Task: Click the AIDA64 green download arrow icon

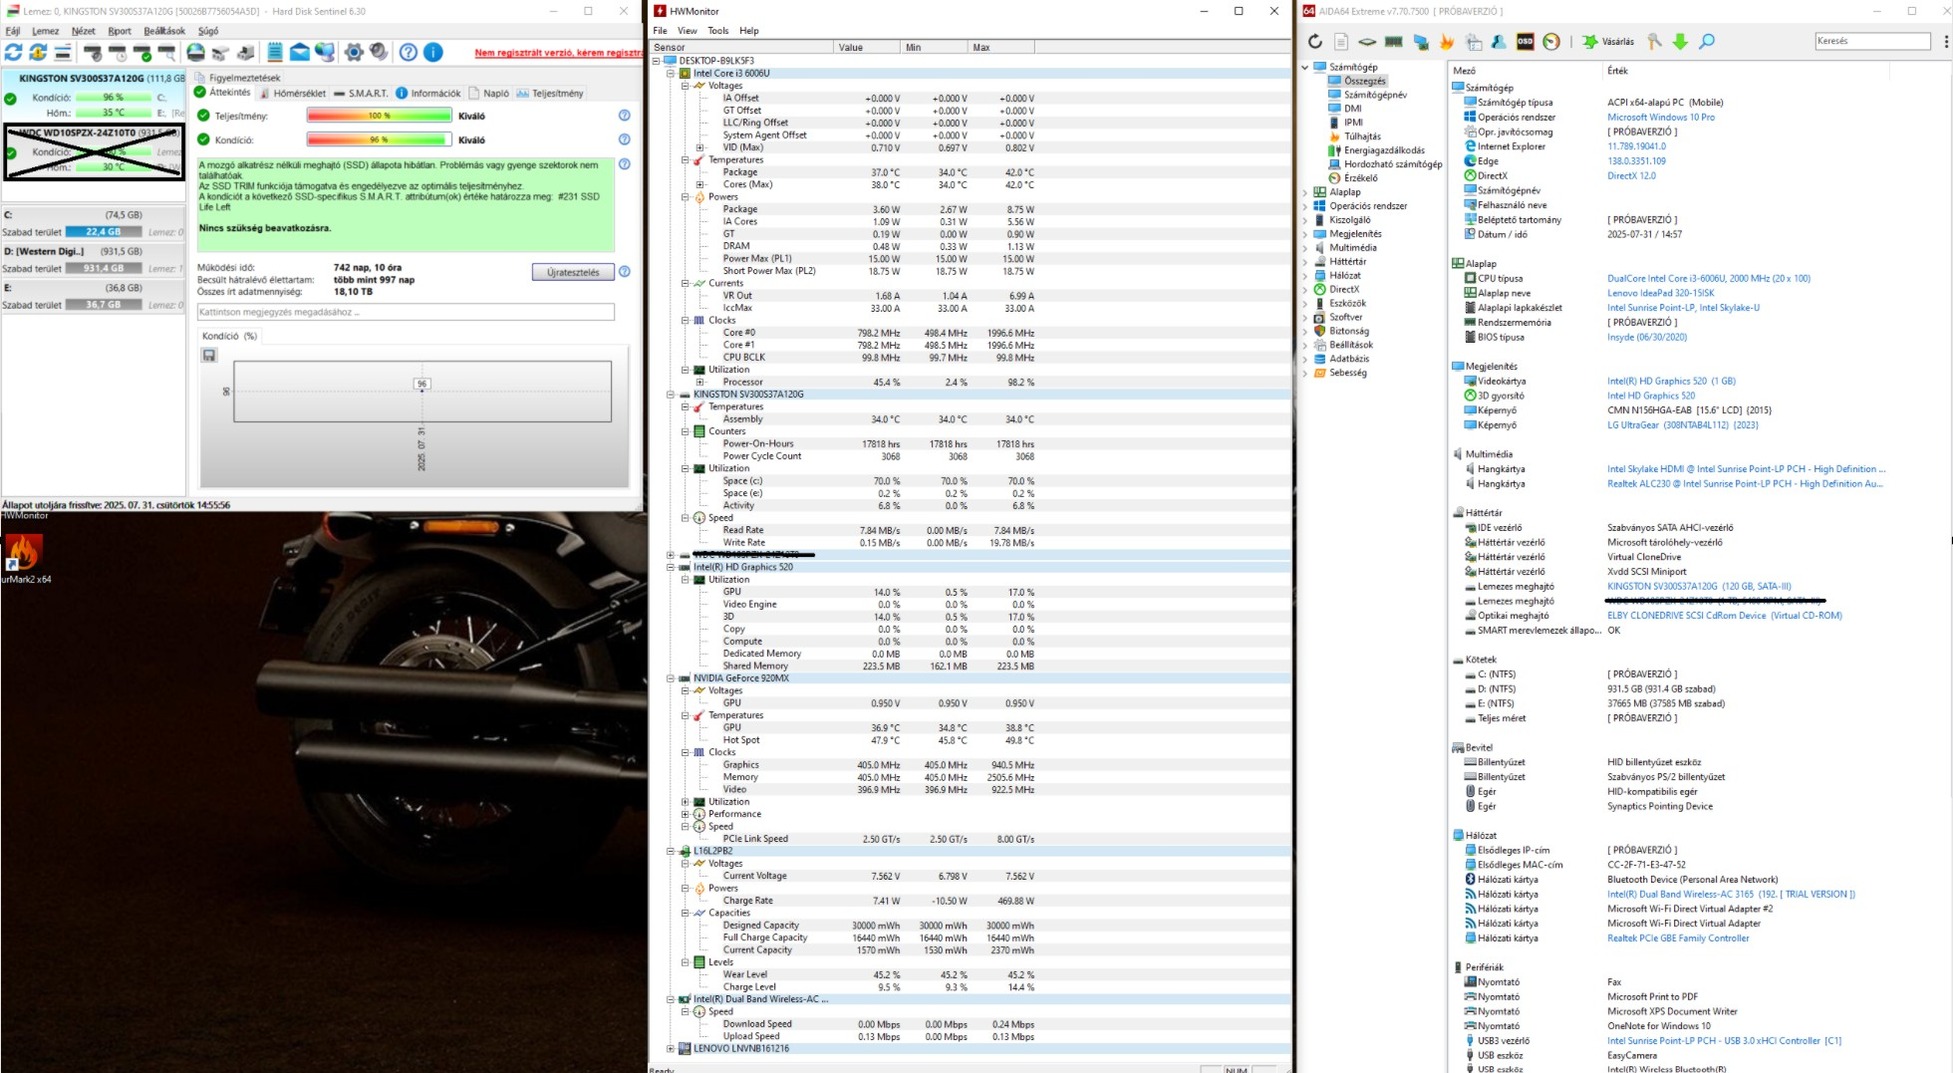Action: tap(1680, 42)
